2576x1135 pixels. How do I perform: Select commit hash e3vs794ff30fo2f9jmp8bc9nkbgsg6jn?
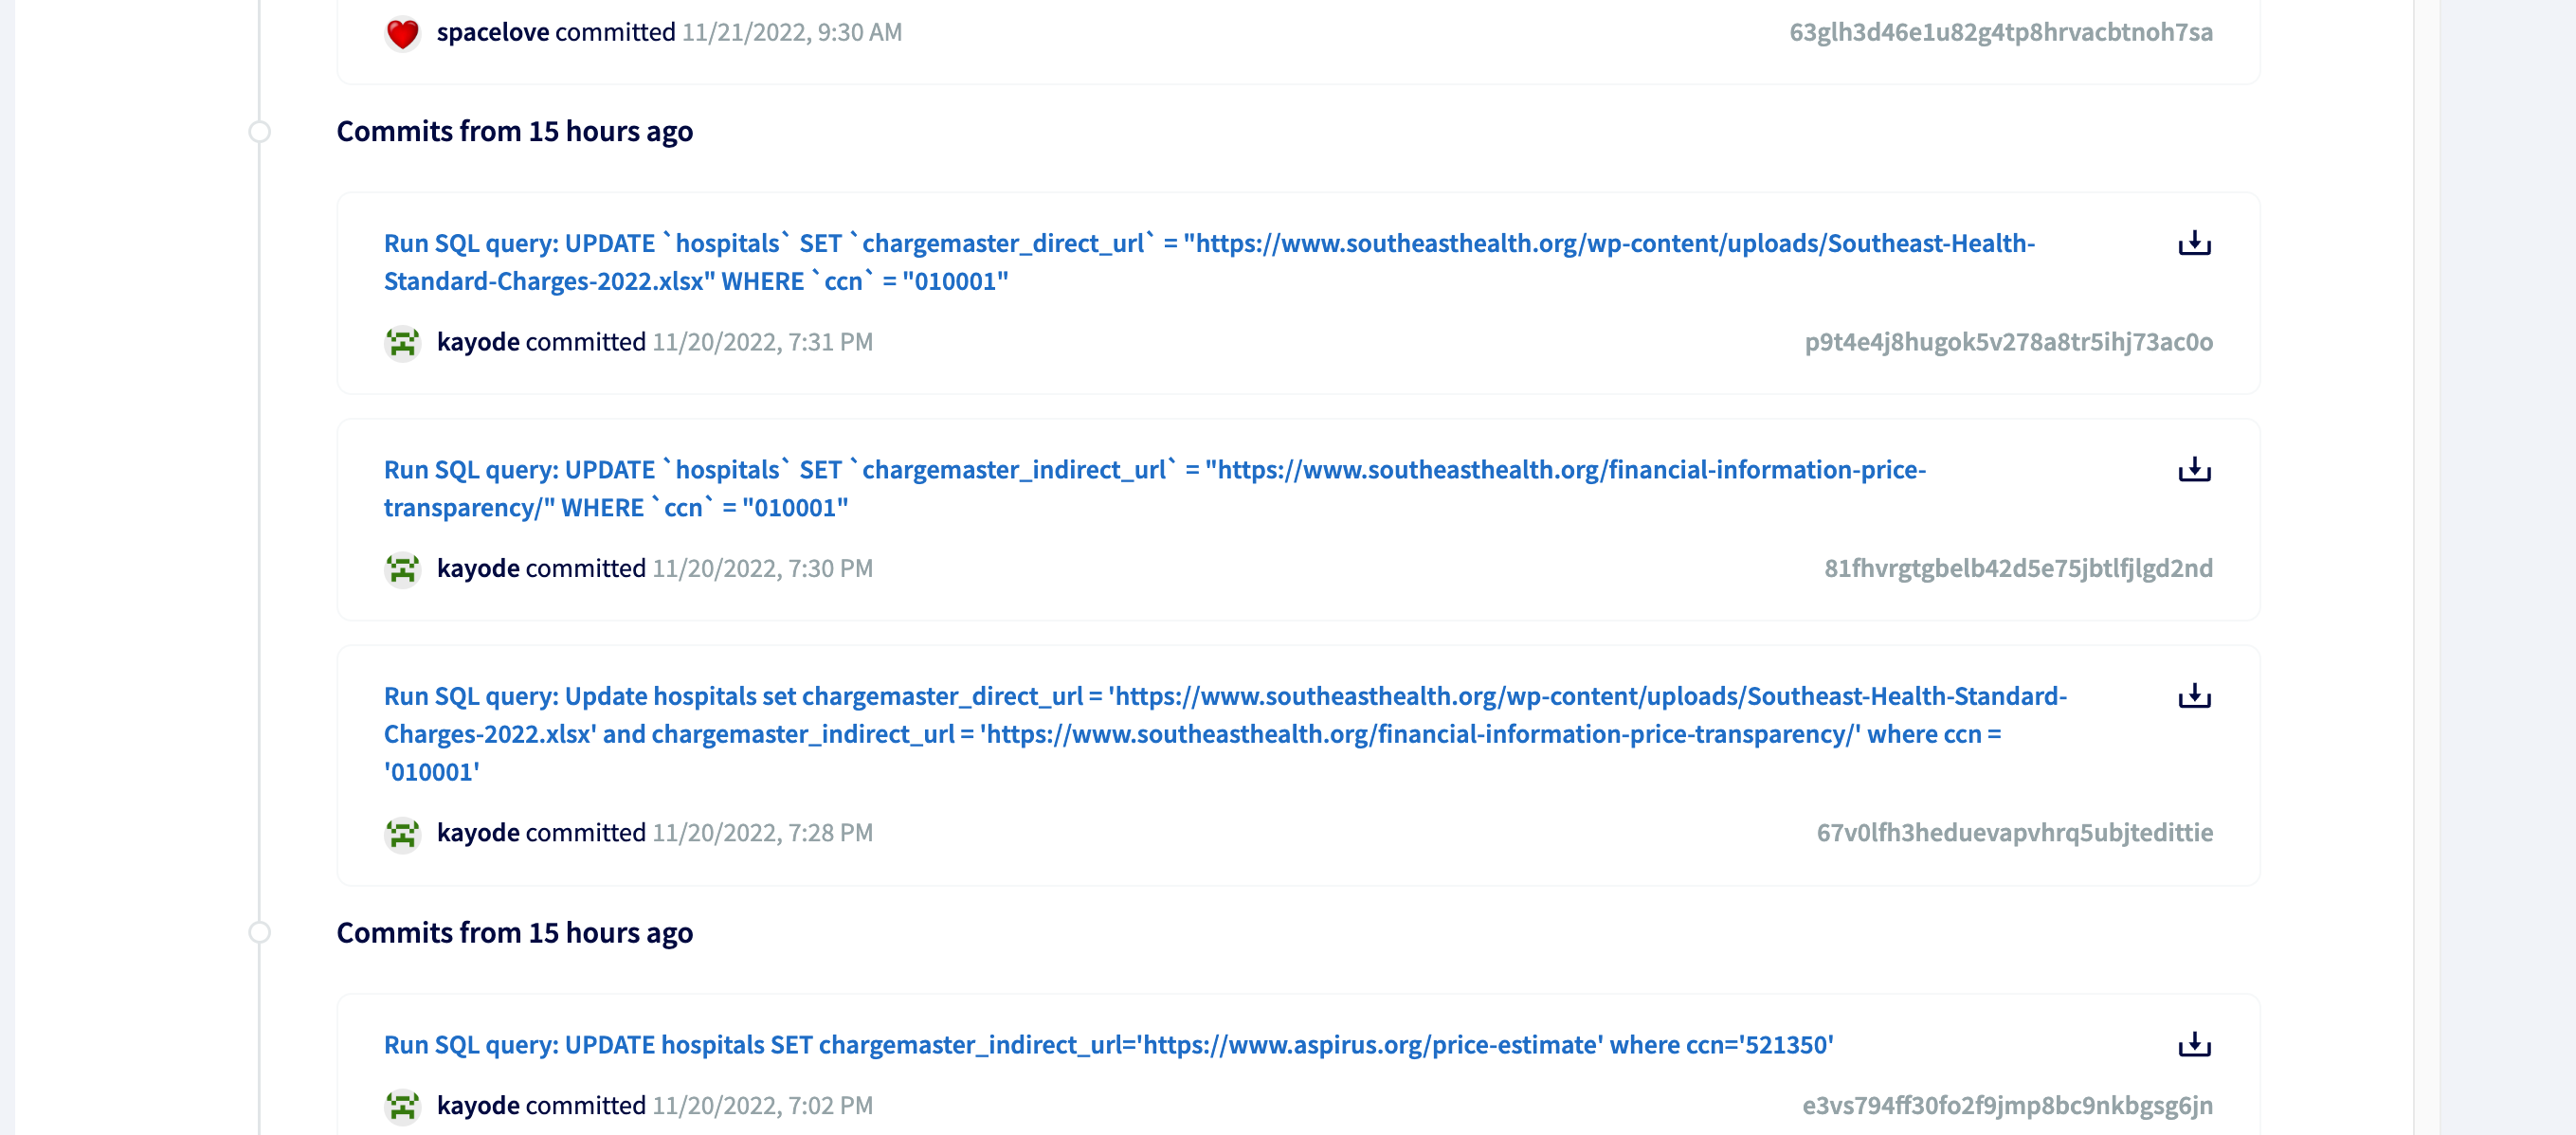2008,1106
